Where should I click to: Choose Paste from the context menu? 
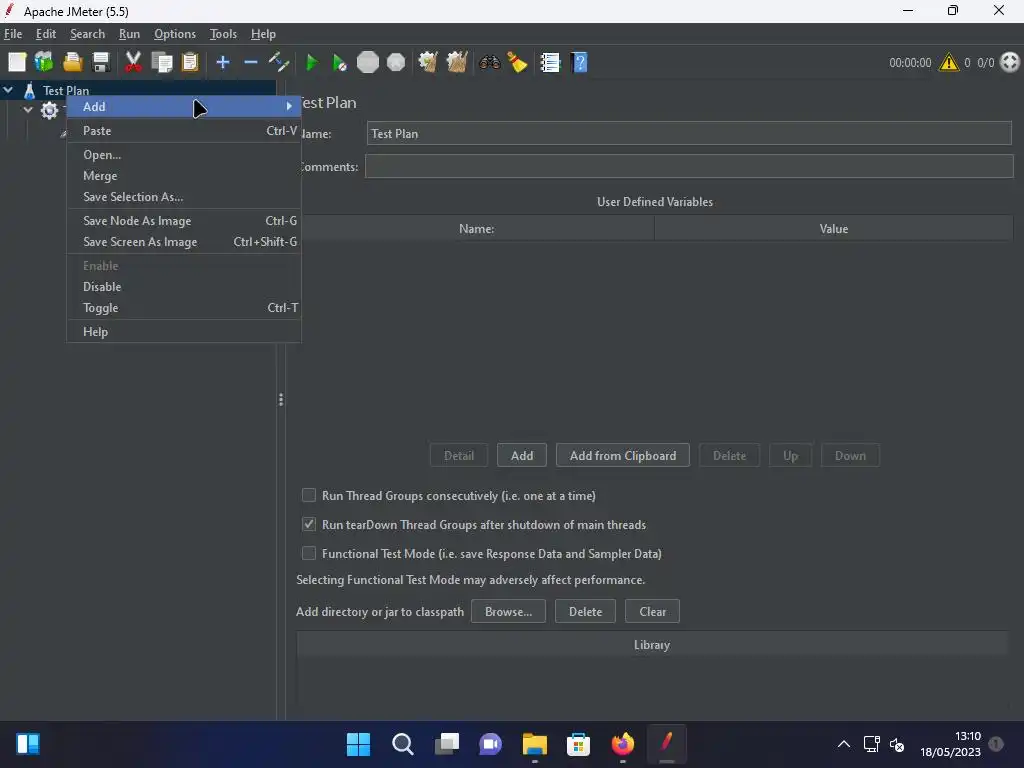point(184,131)
